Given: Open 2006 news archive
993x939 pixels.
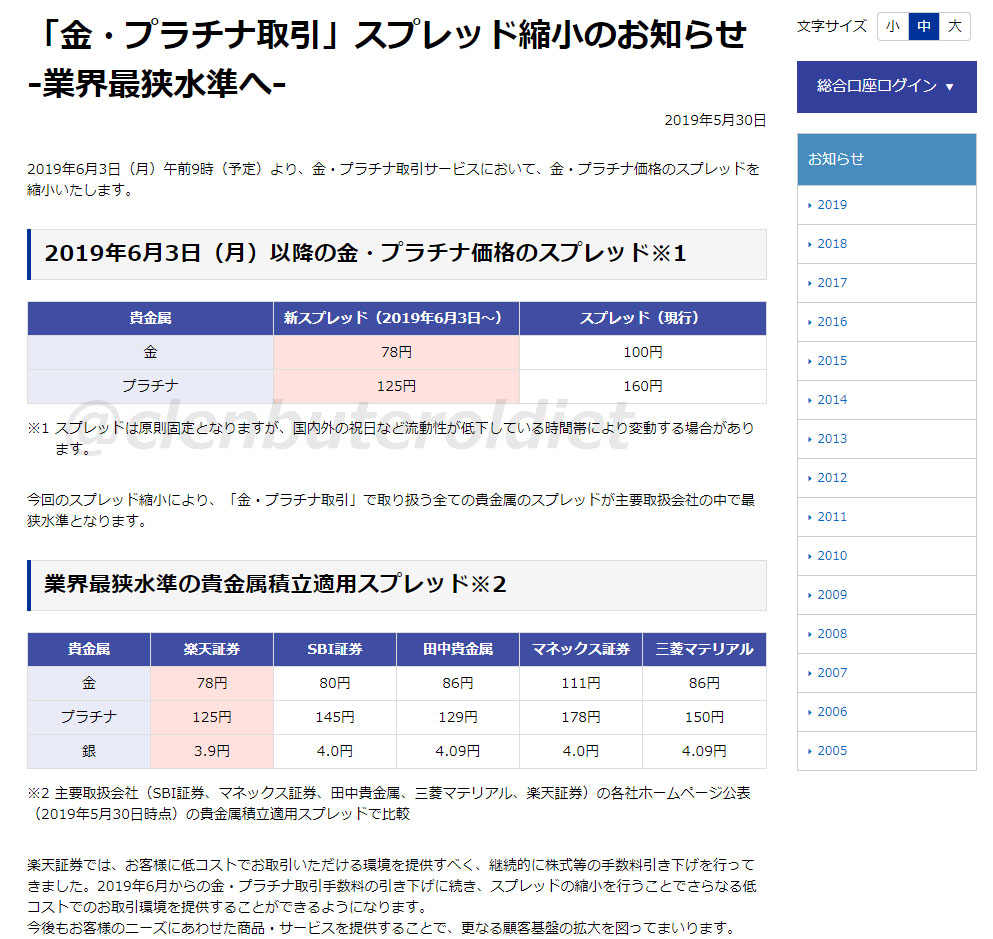Looking at the screenshot, I should click(886, 712).
